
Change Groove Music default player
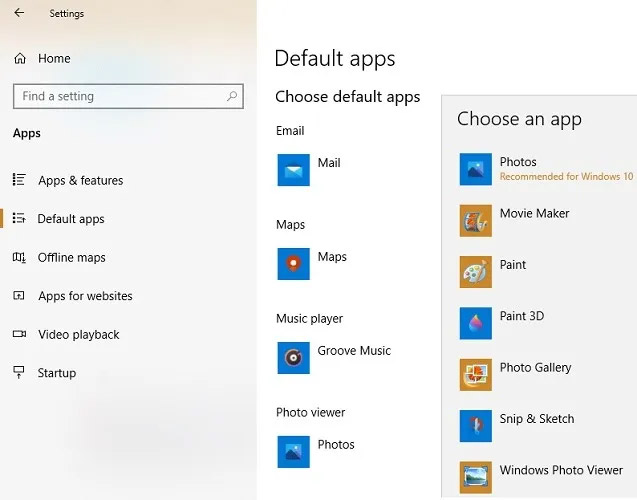click(x=354, y=351)
